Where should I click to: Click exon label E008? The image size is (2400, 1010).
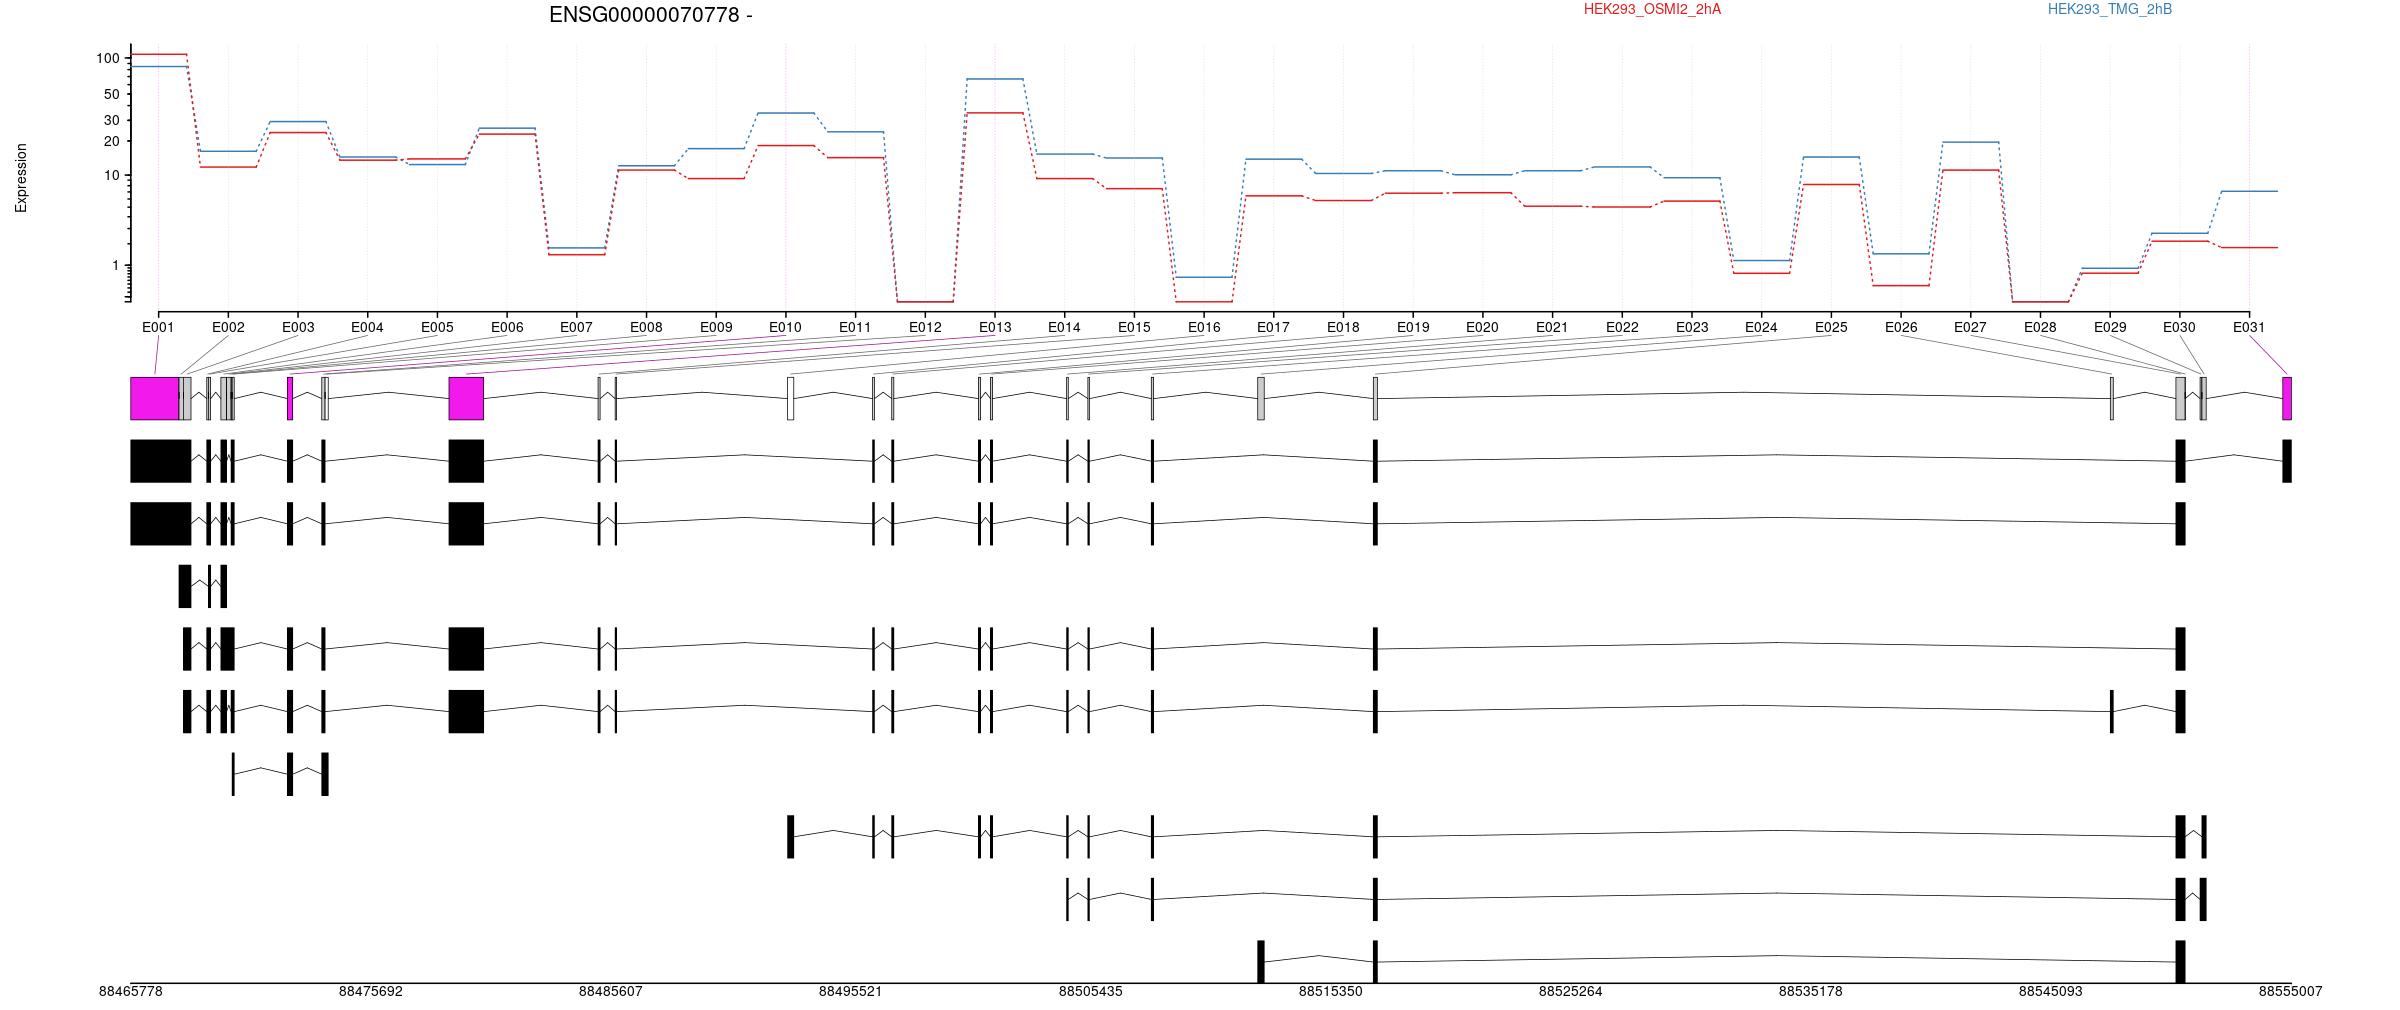coord(646,327)
